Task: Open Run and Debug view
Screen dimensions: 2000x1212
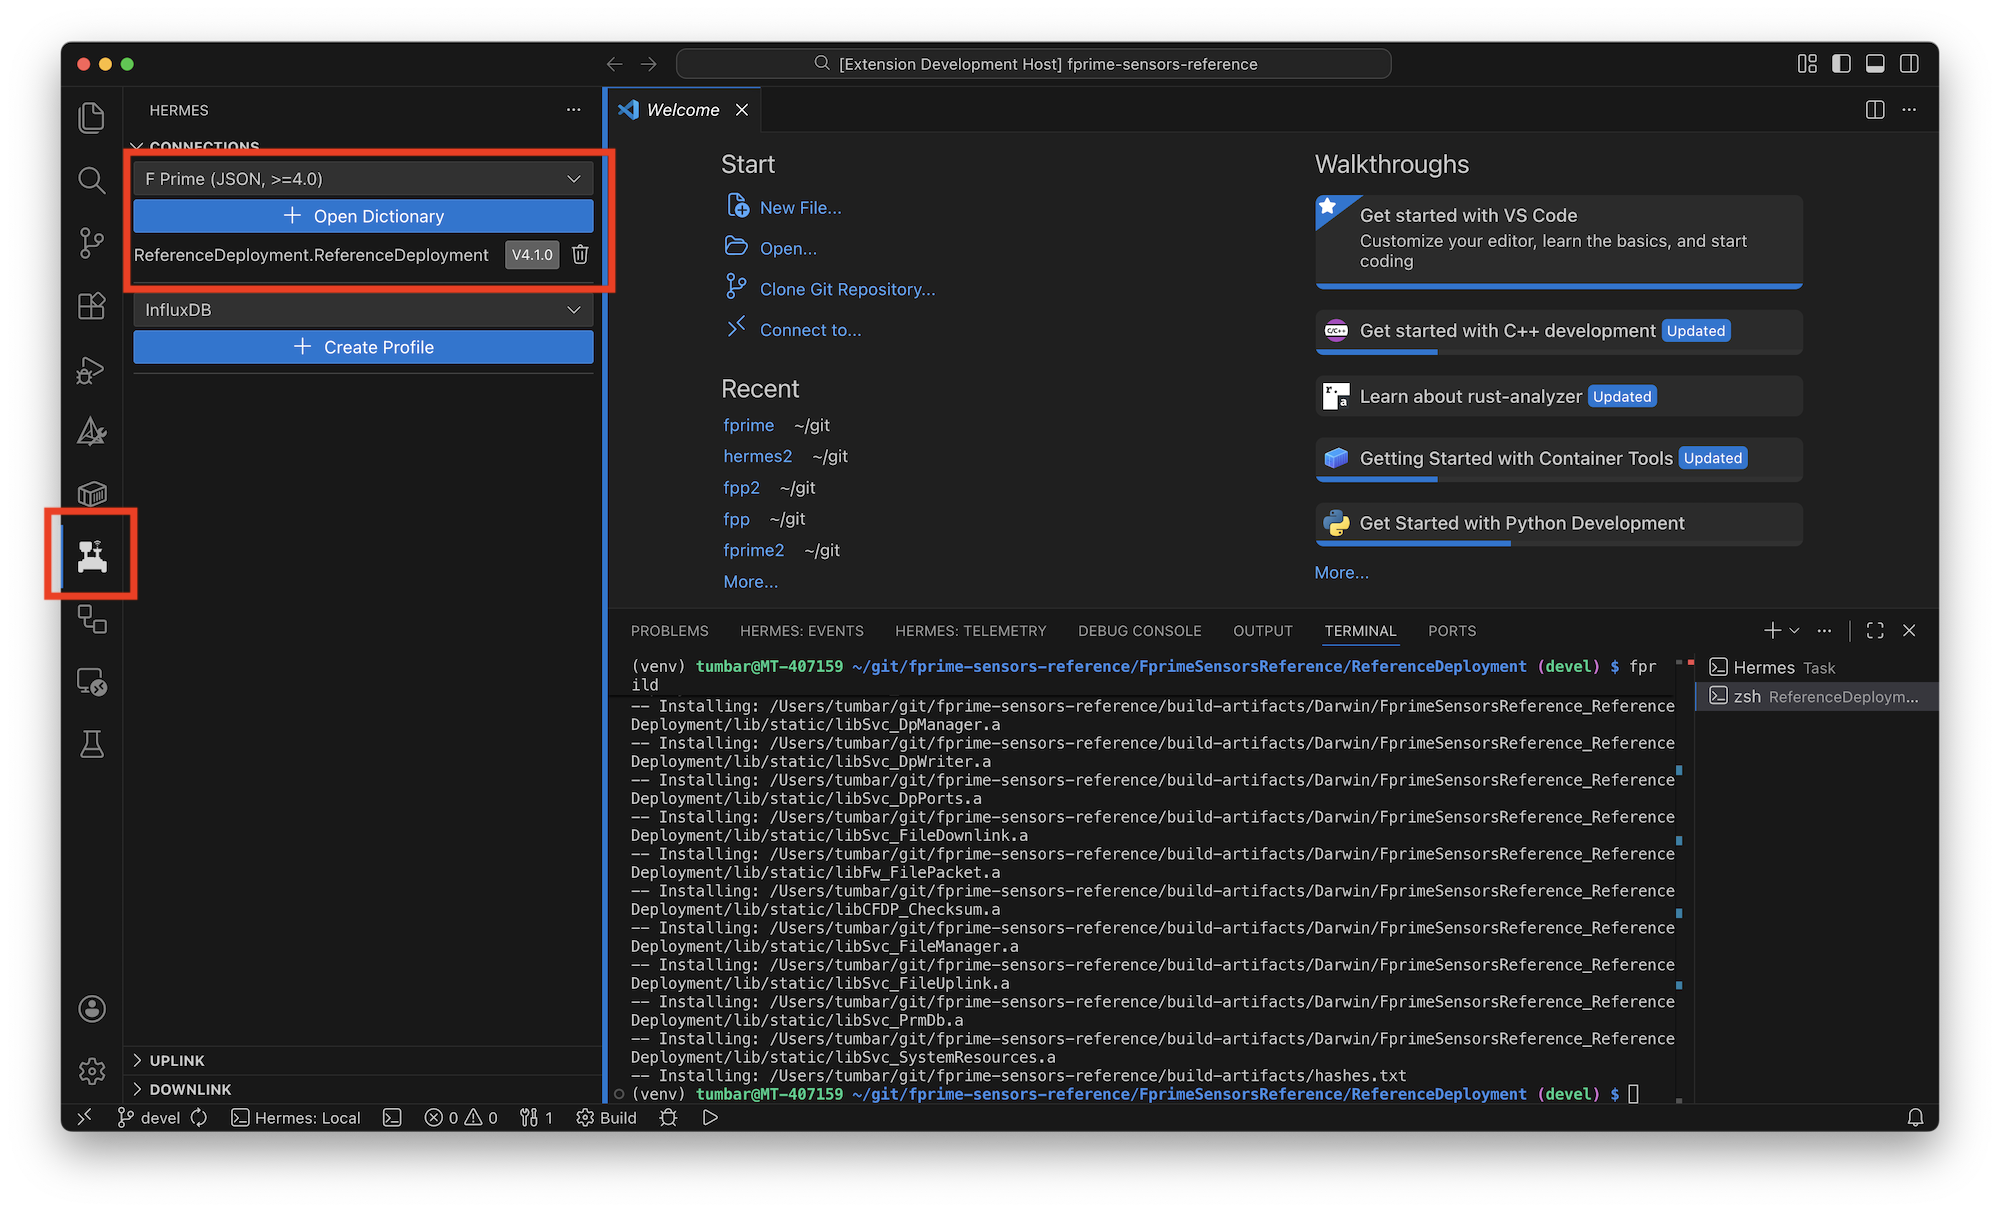Action: (x=91, y=370)
